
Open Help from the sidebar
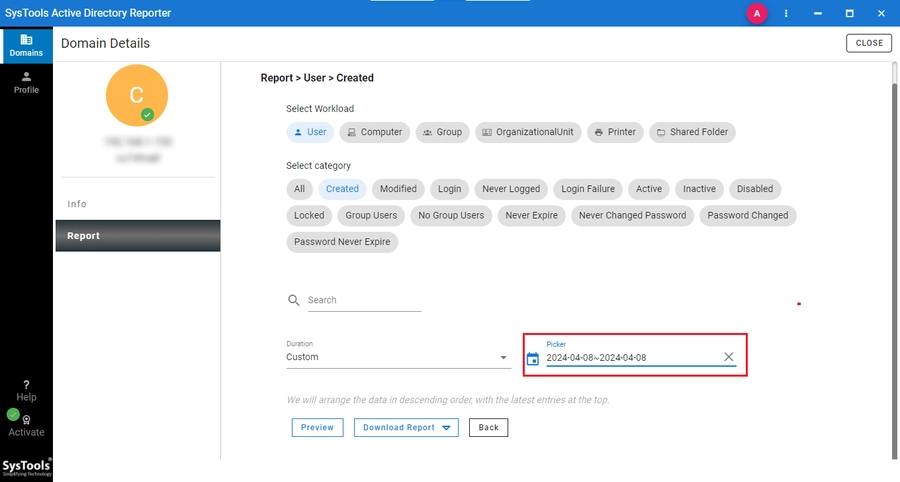click(26, 391)
